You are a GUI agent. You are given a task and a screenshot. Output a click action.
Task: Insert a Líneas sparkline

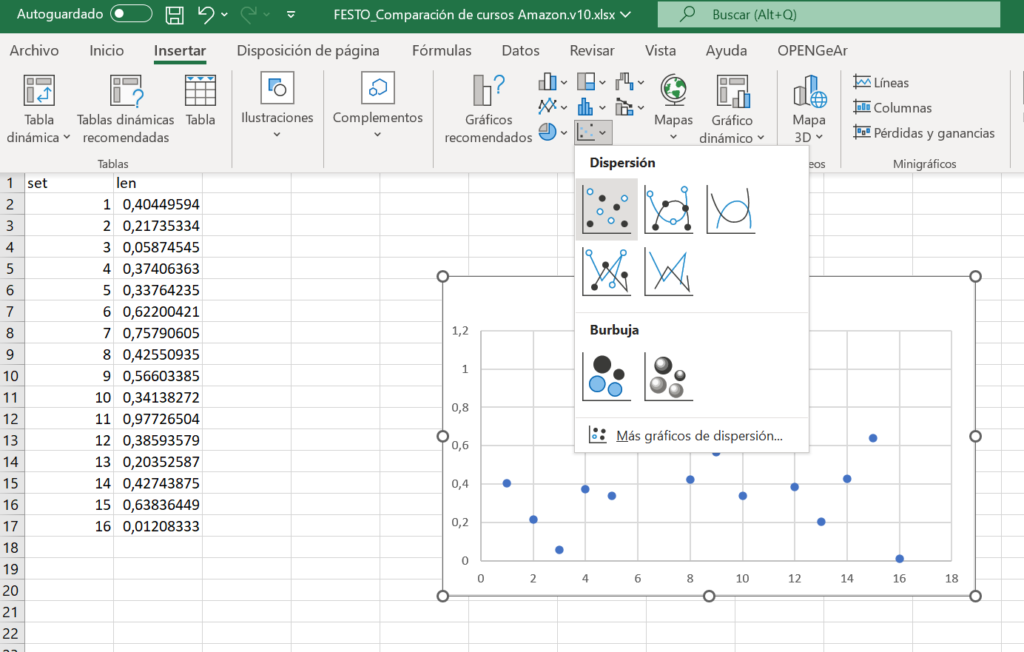coord(881,82)
